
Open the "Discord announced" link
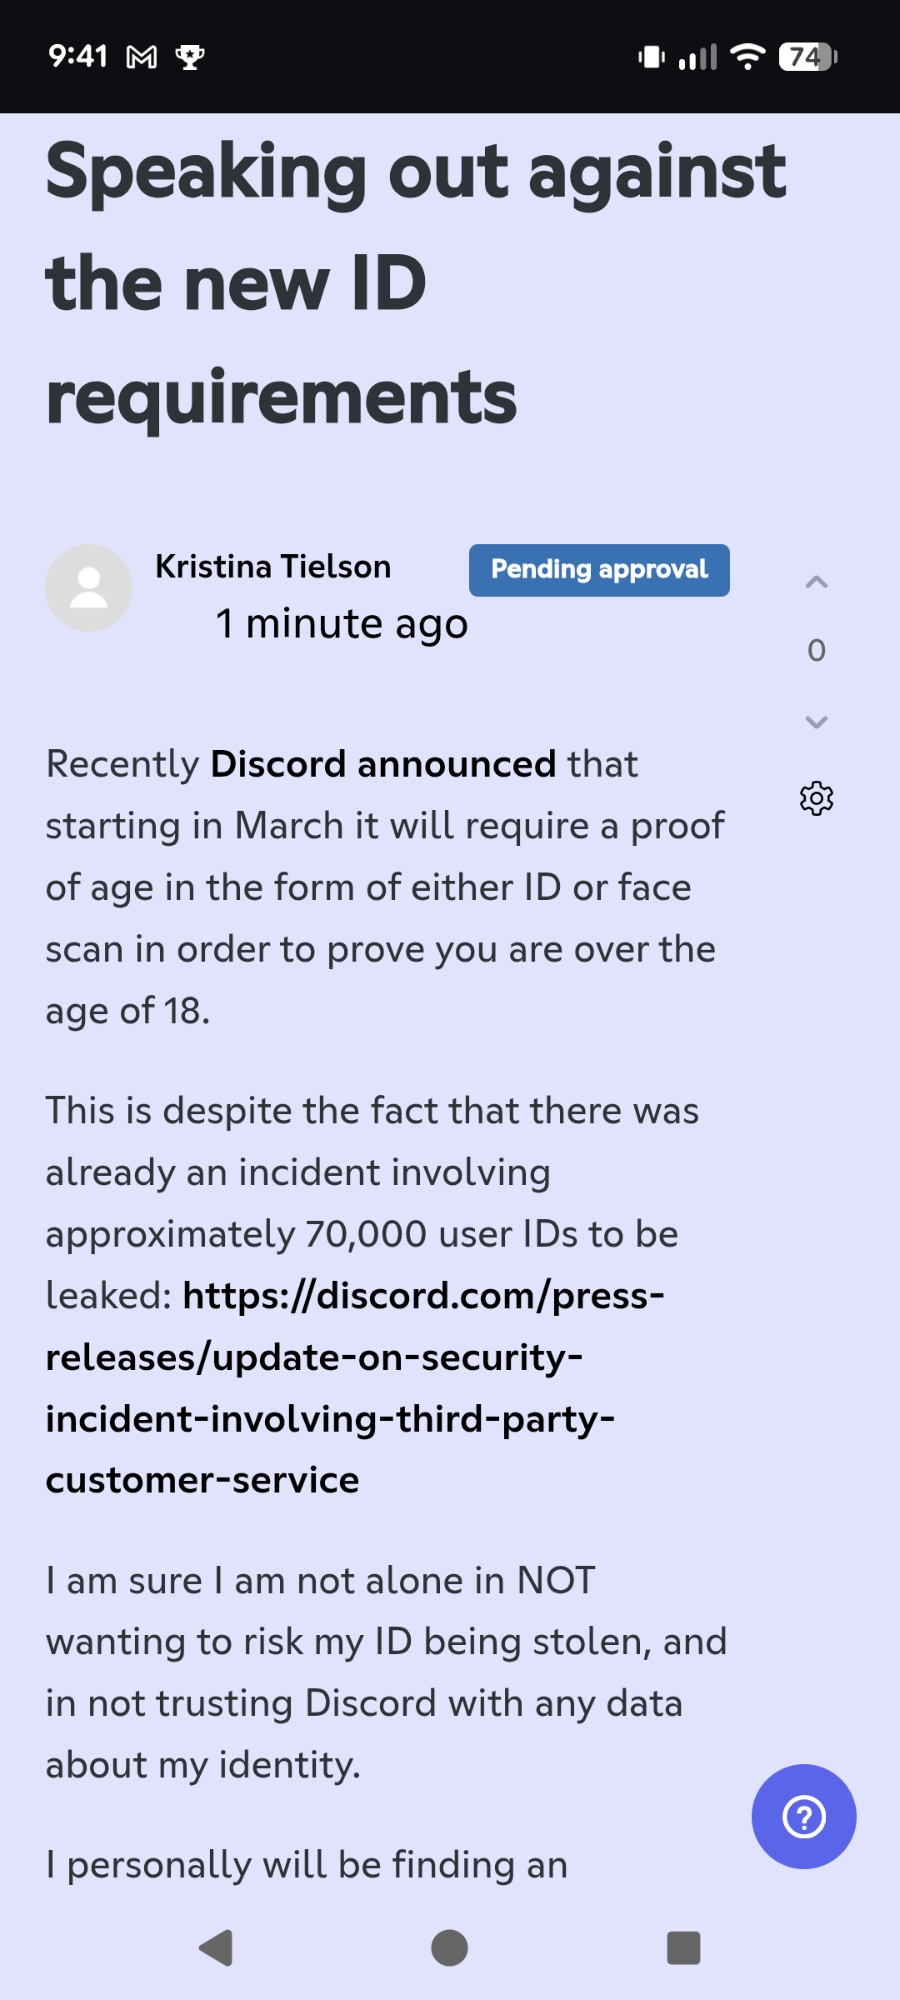coord(382,764)
